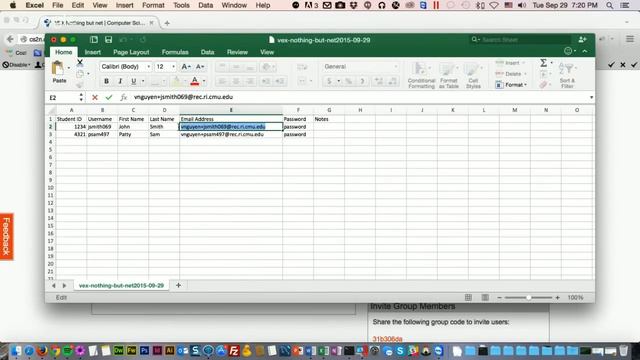Screen dimensions: 640x360
Task: Open the font color dropdown arrow
Action: click(x=204, y=81)
